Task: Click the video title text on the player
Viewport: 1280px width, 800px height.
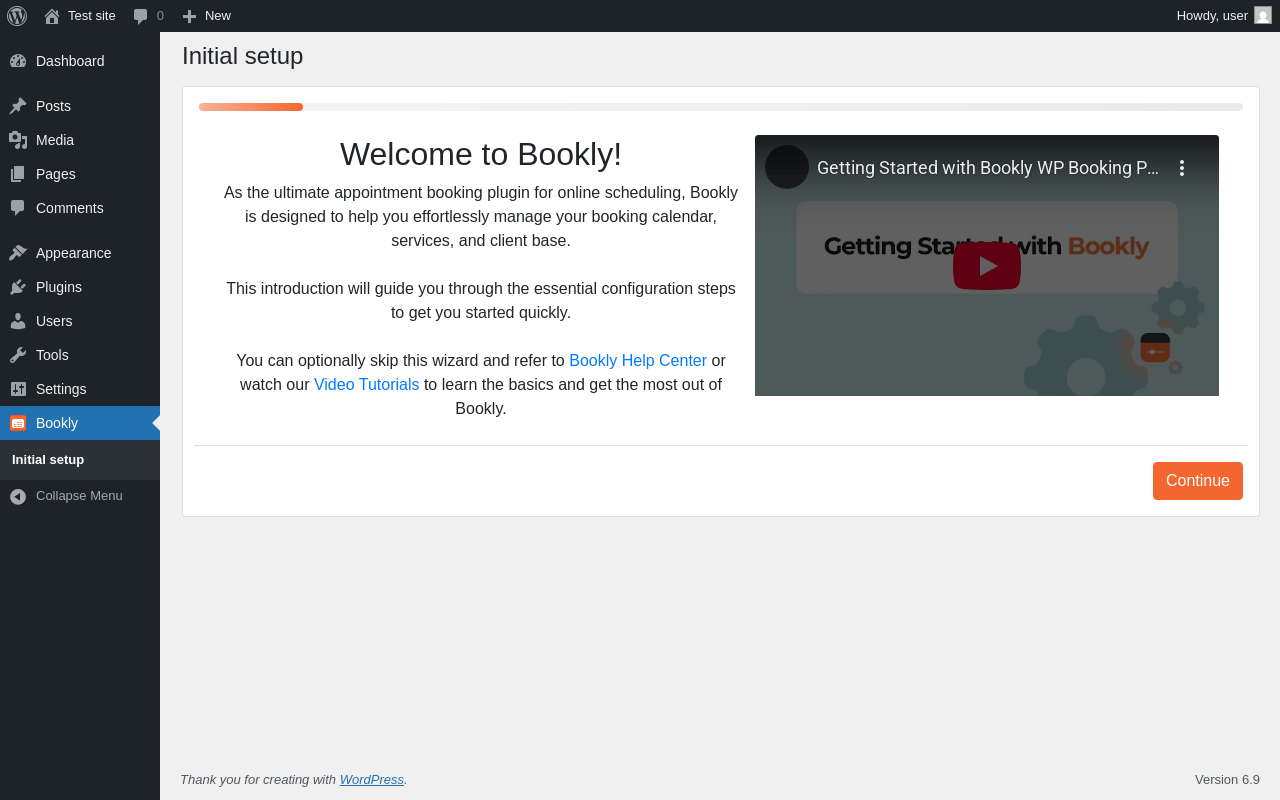Action: coord(988,168)
